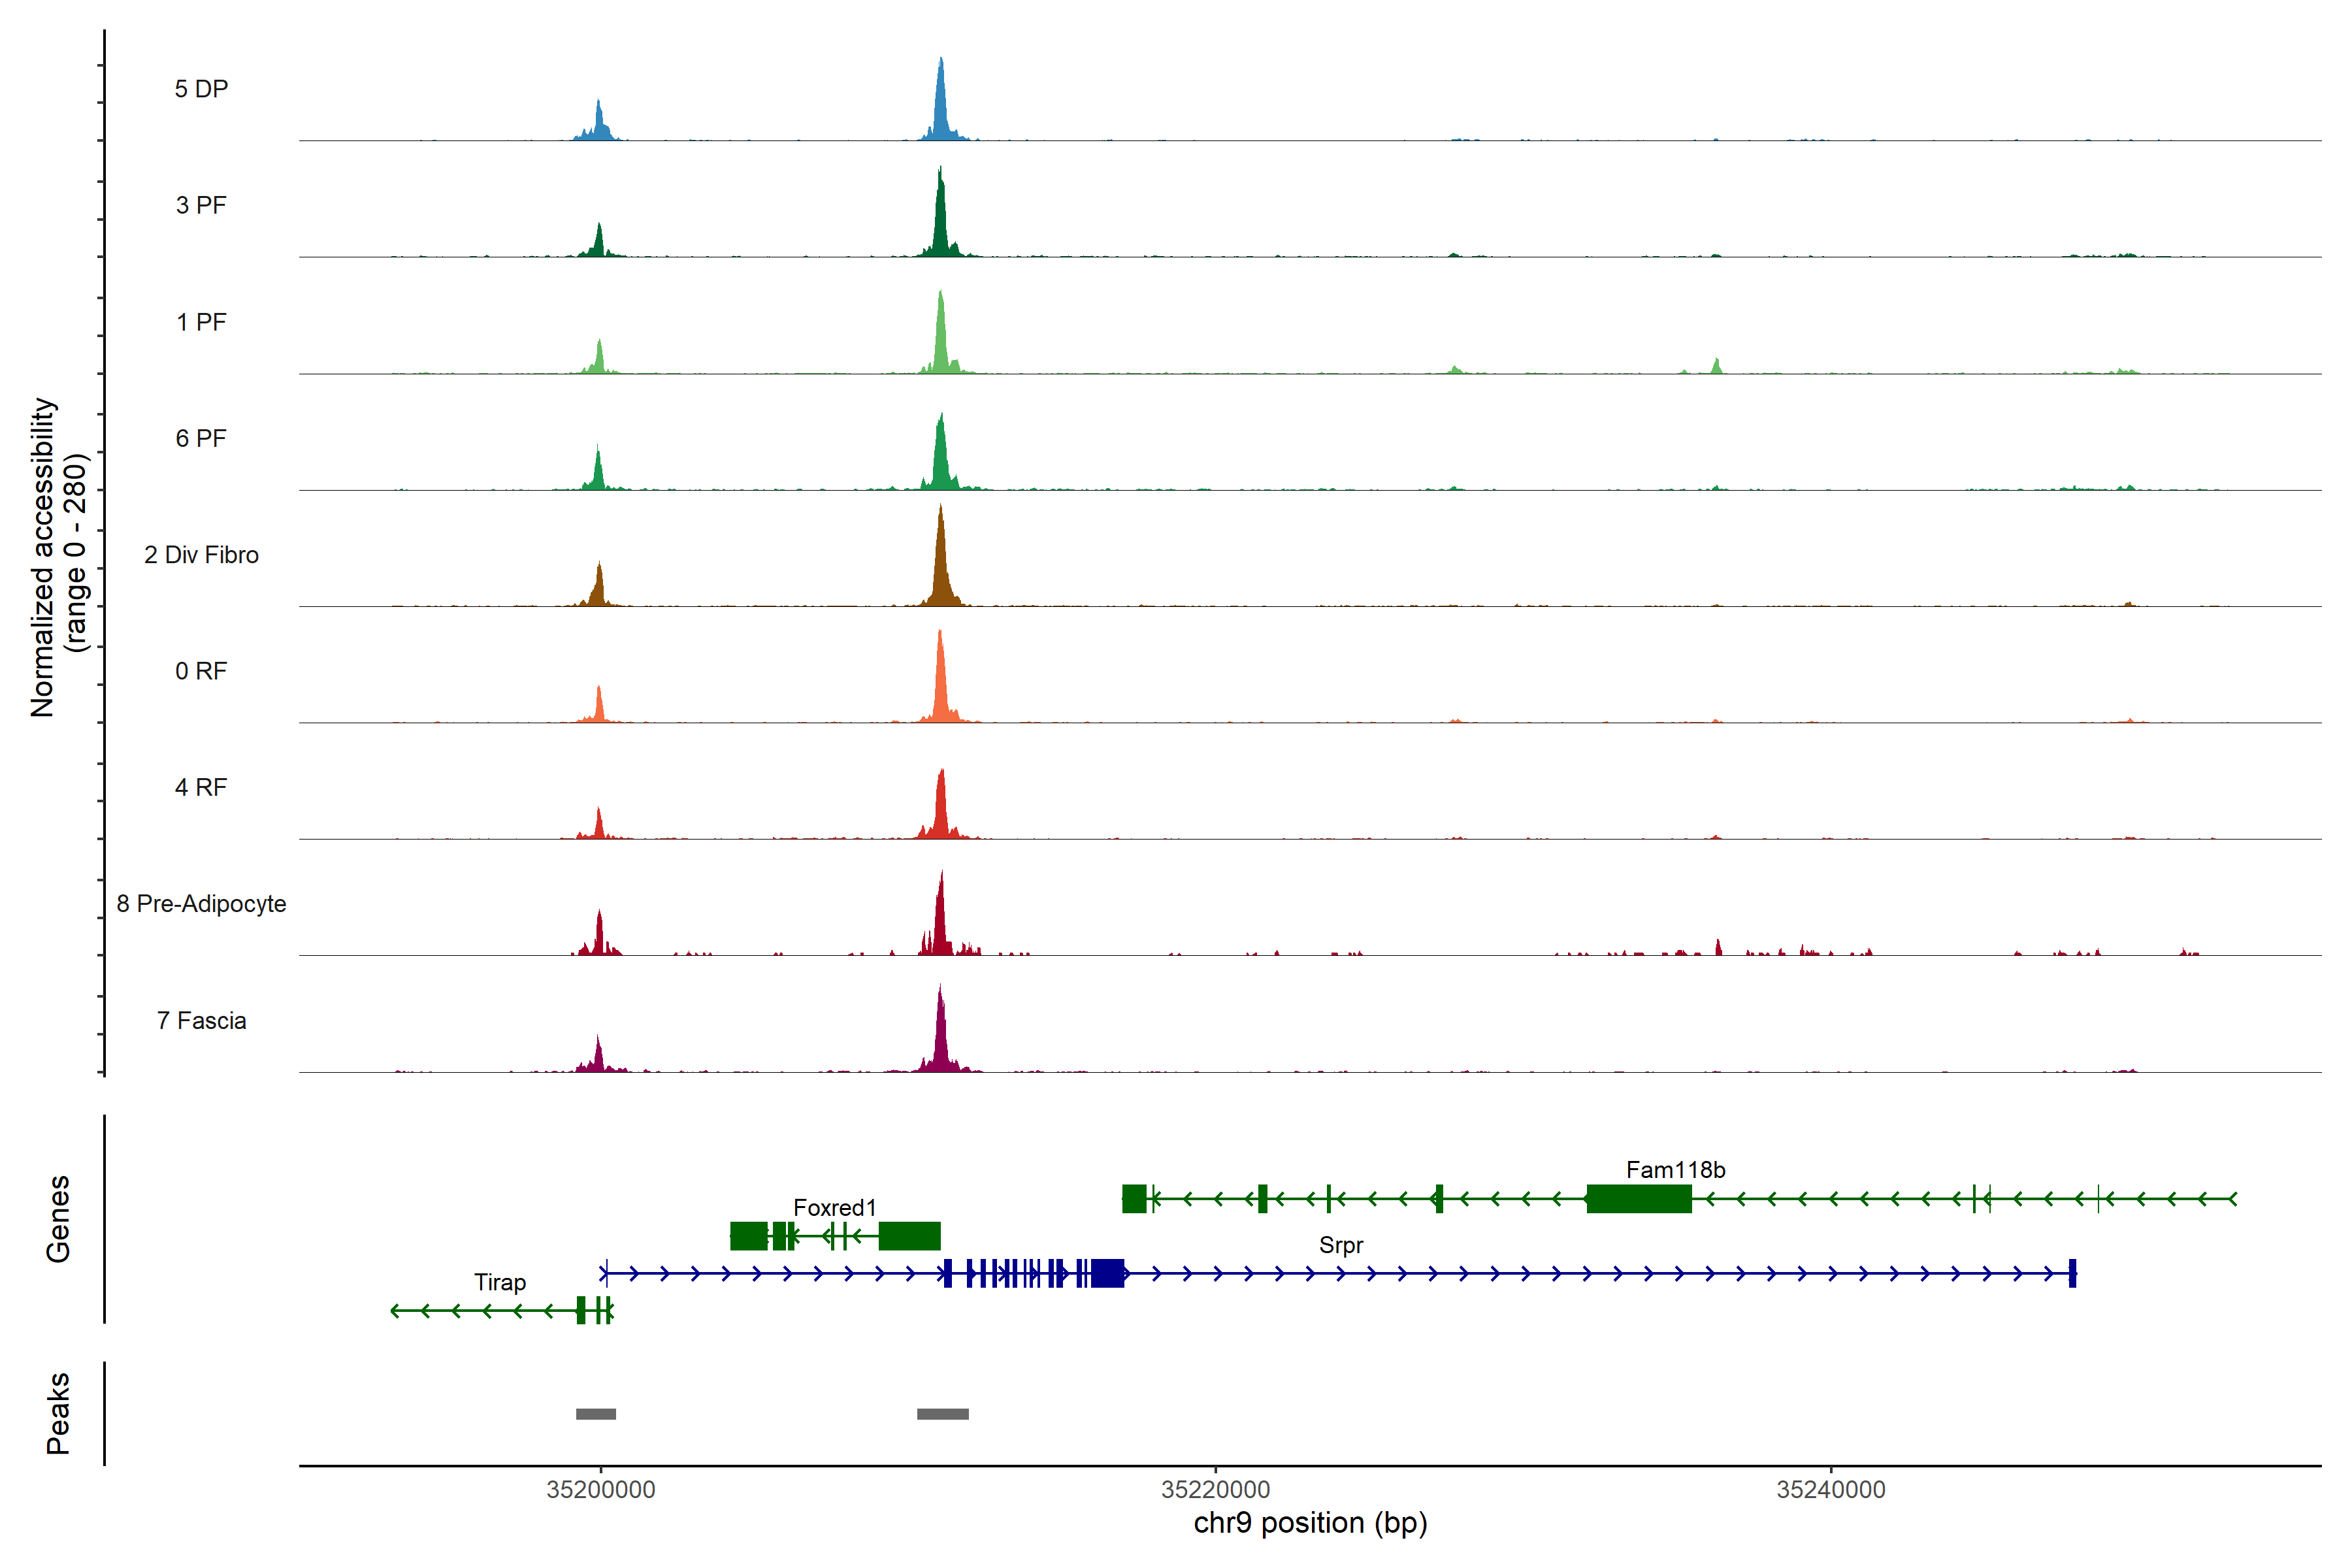Click the 35200000 axis tick label
Viewport: 2352px width, 1568px height.
pyautogui.click(x=601, y=1489)
